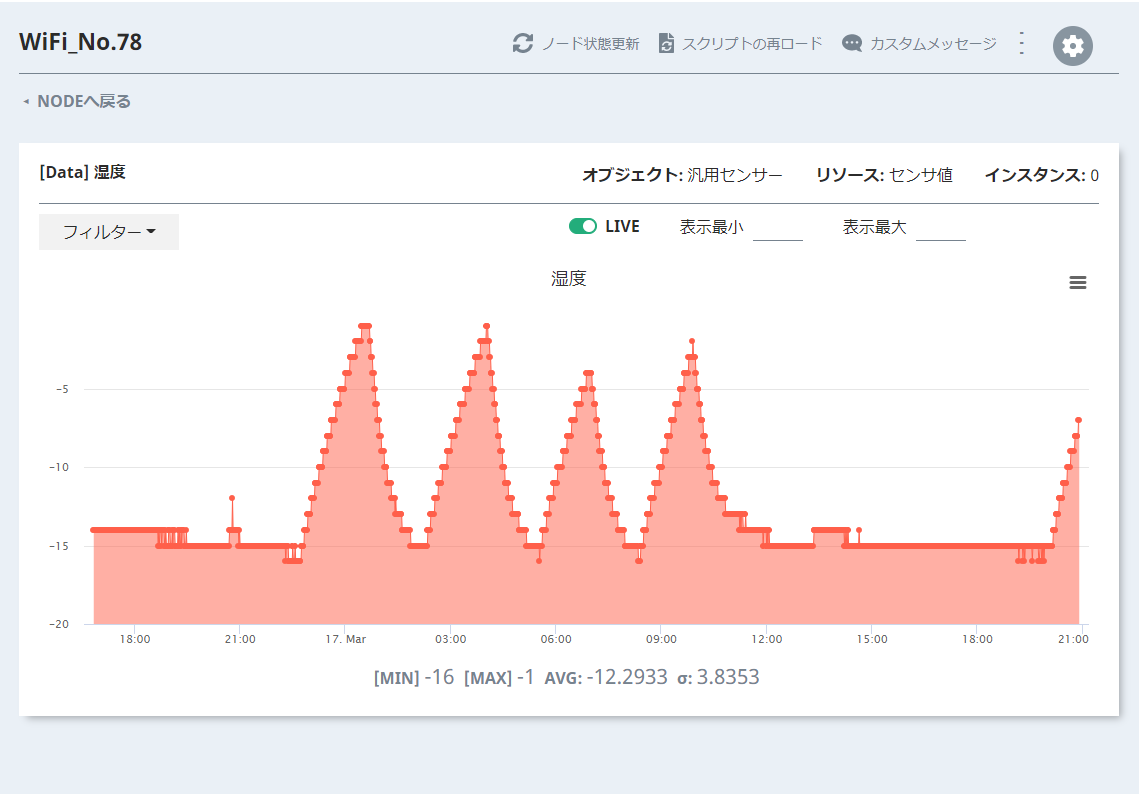Click the script document icon beside スクリプトの再ロード

tap(666, 44)
